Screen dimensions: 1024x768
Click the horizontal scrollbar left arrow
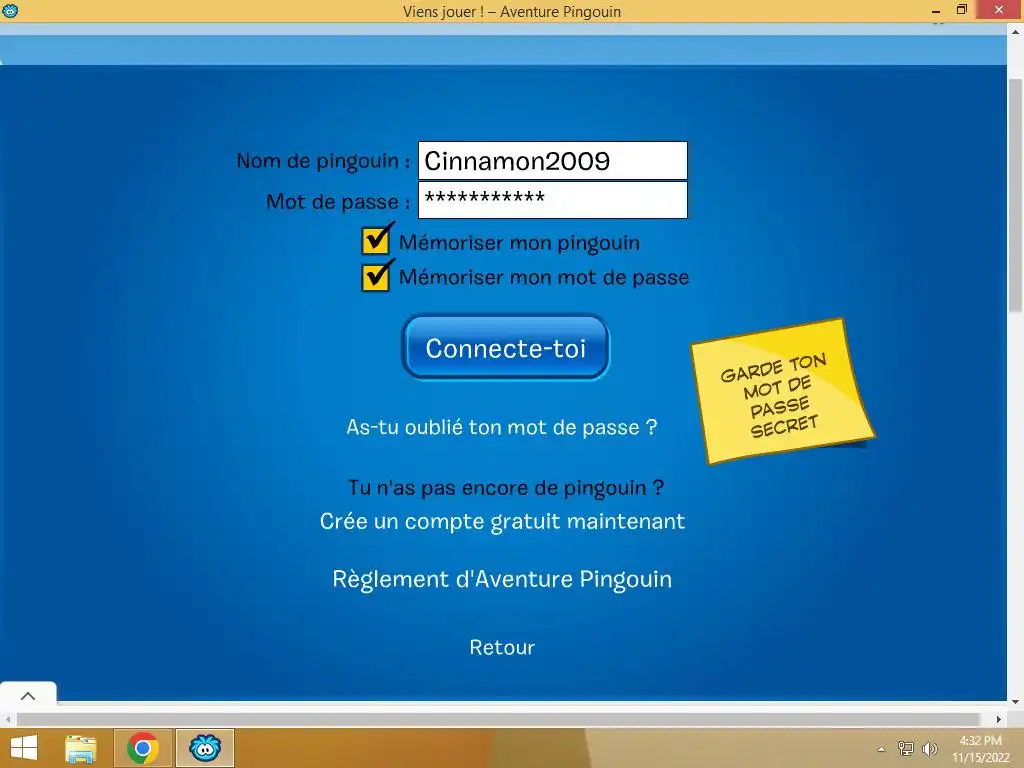[x=7, y=719]
